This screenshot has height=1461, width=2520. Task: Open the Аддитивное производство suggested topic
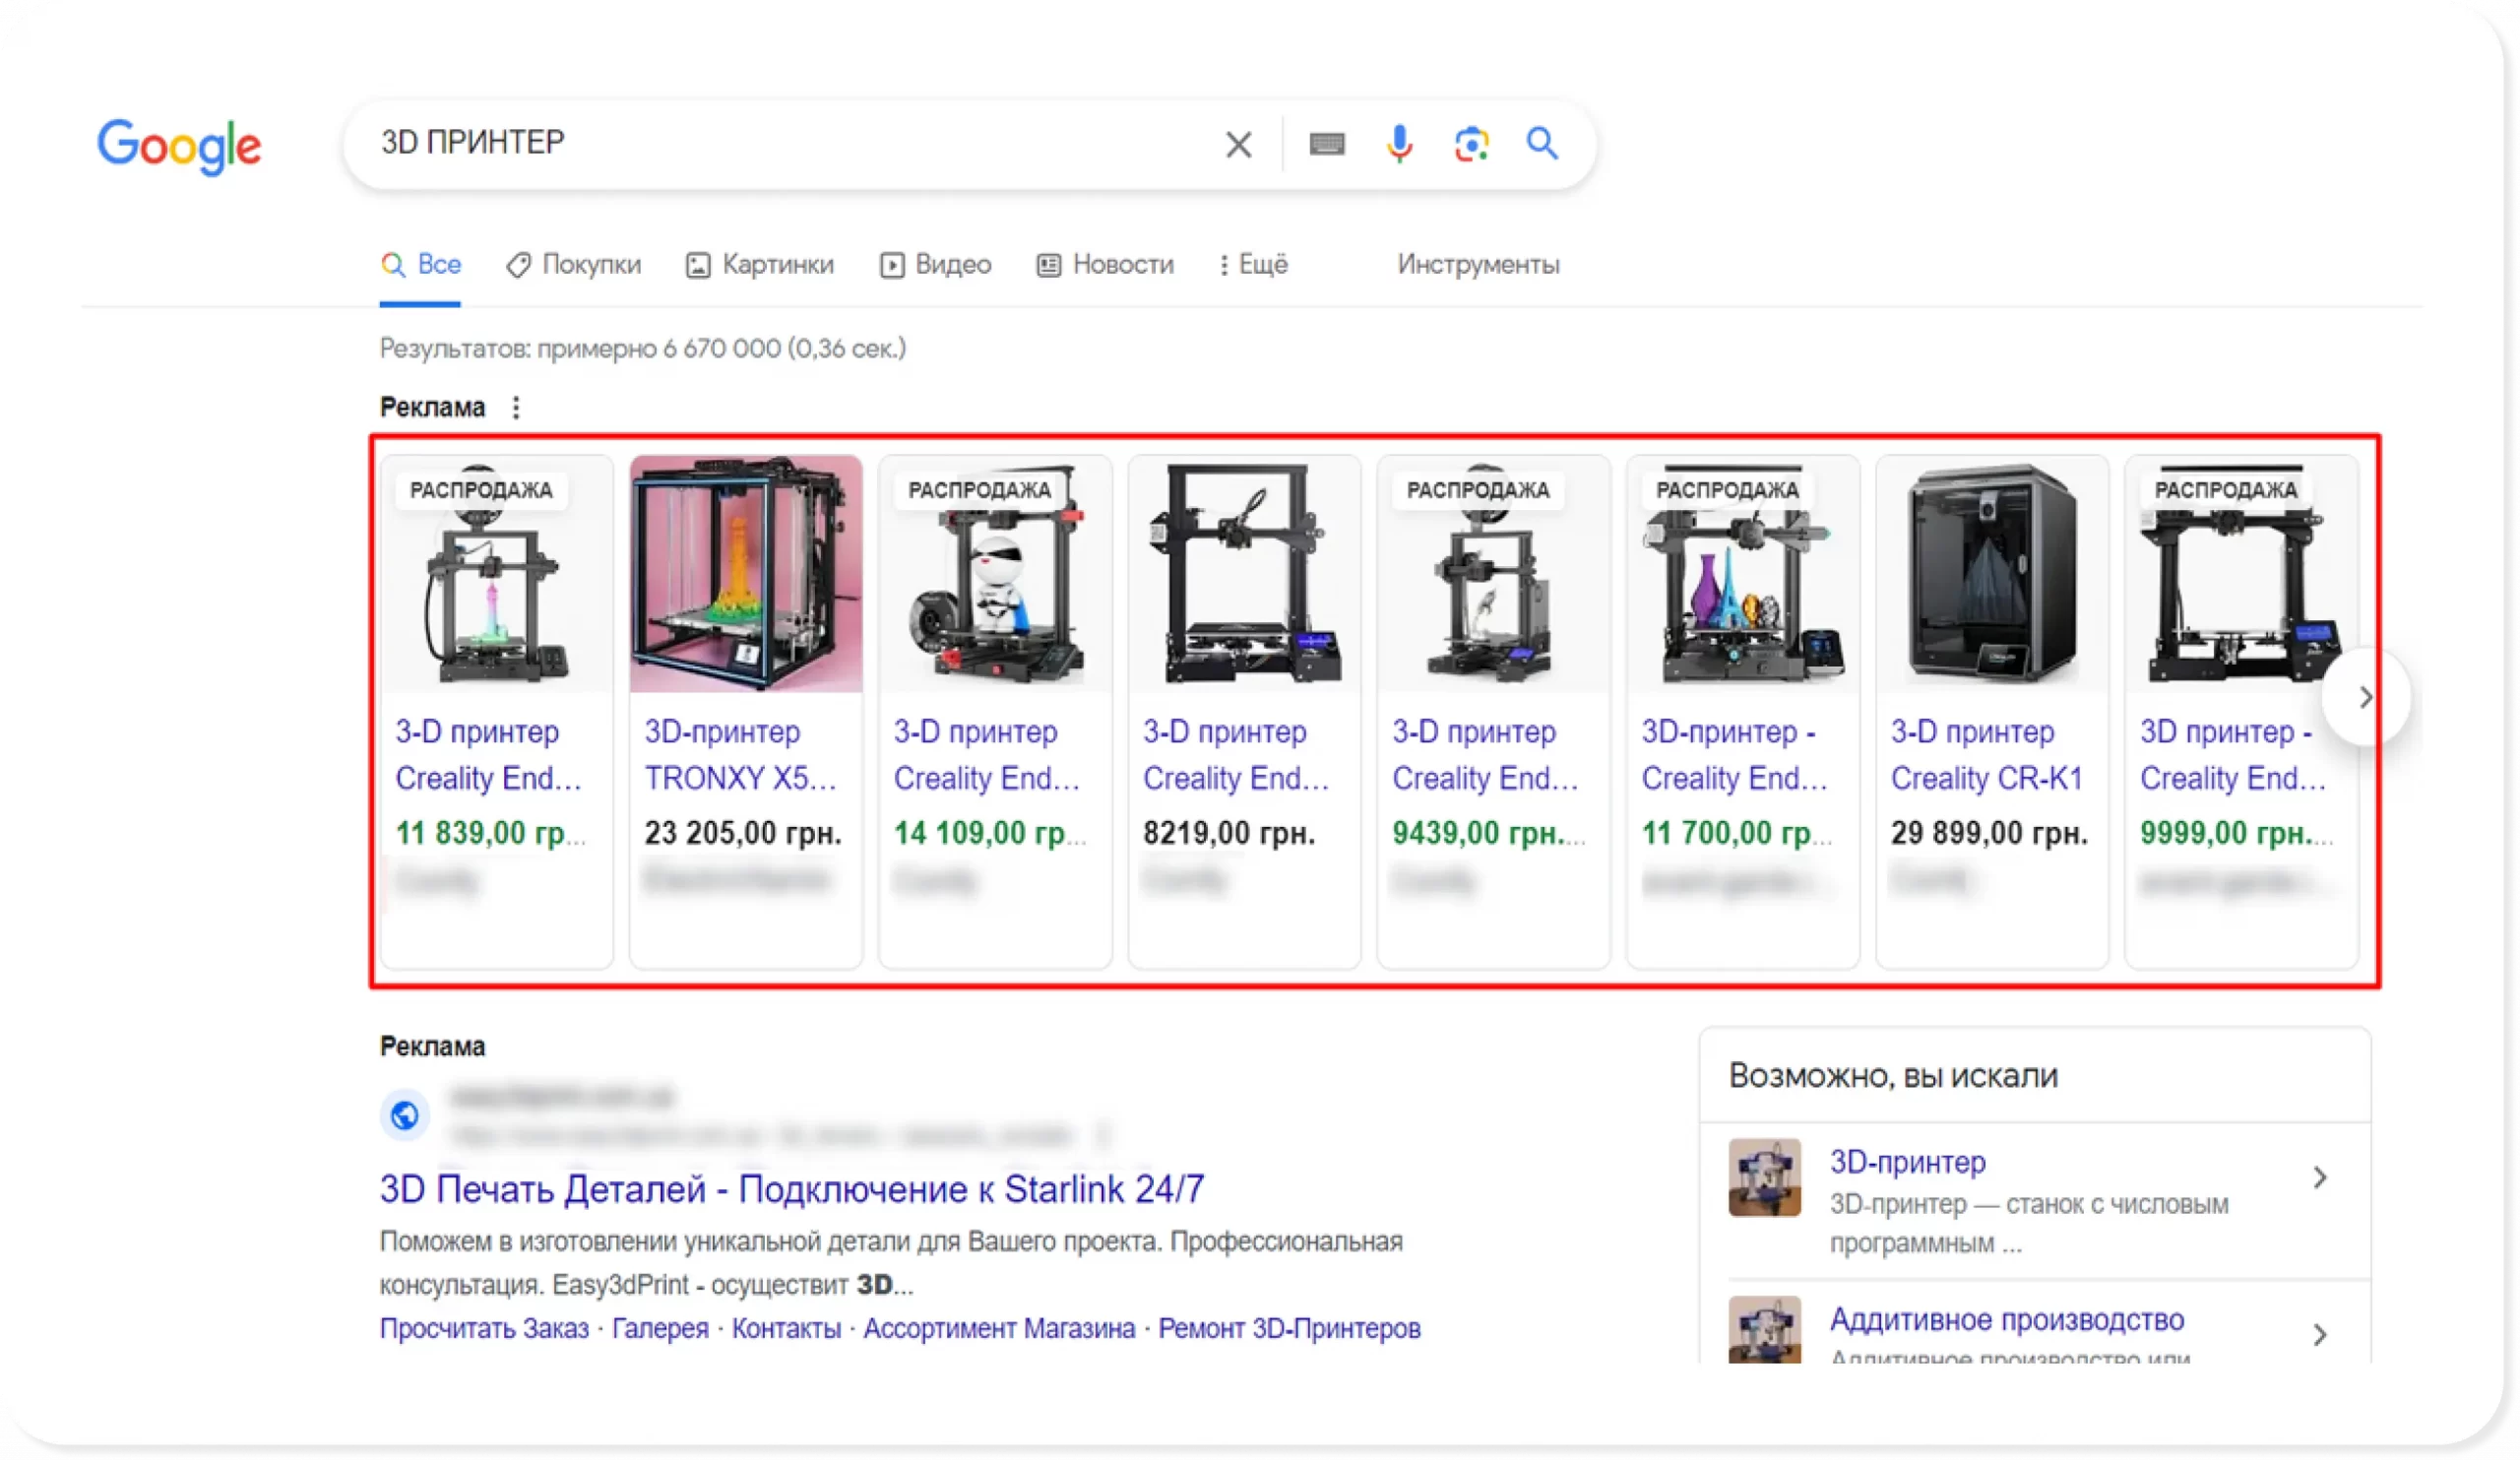tap(2007, 1320)
